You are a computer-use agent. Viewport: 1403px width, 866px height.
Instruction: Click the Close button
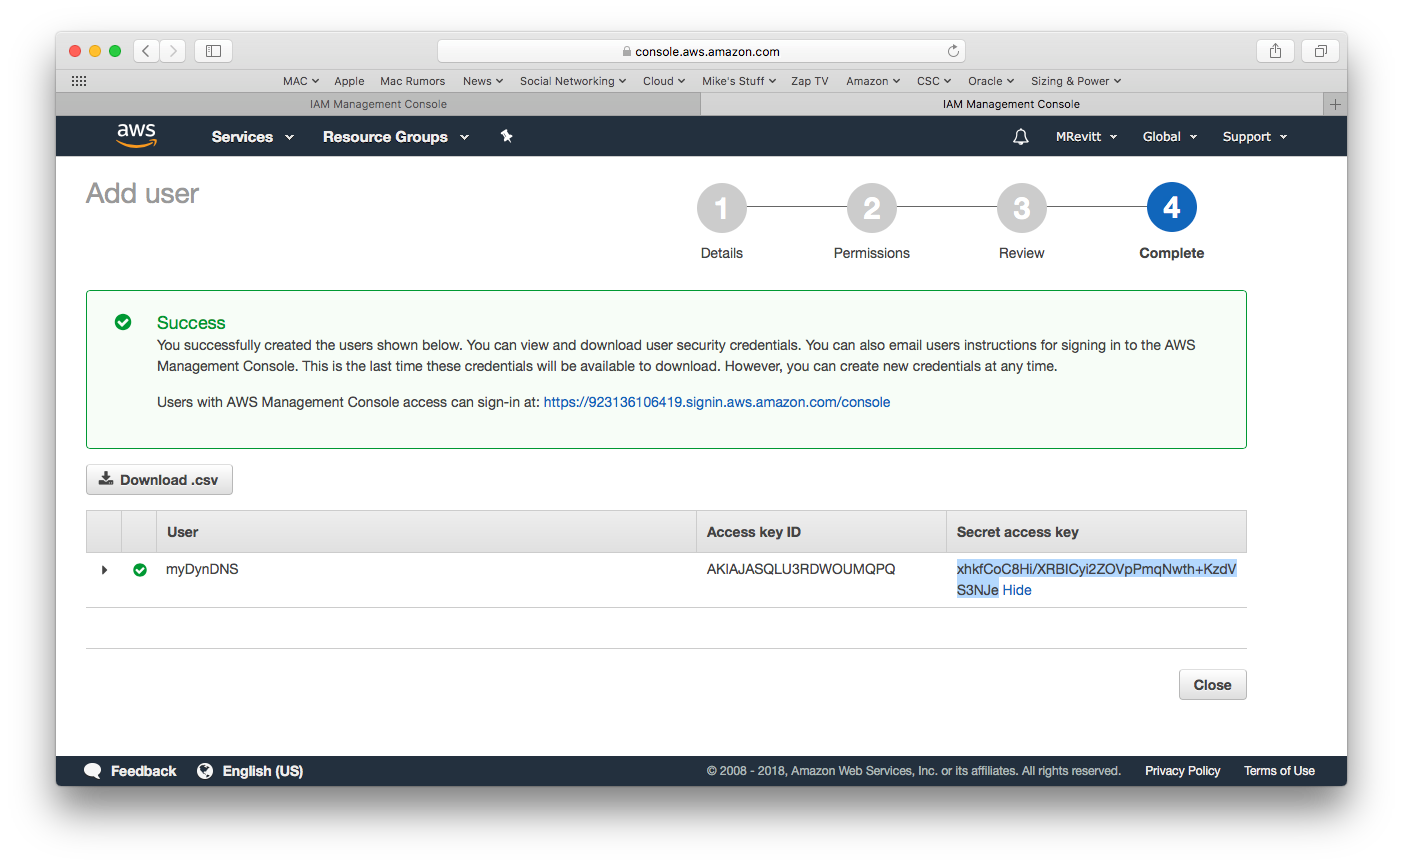[x=1212, y=685]
